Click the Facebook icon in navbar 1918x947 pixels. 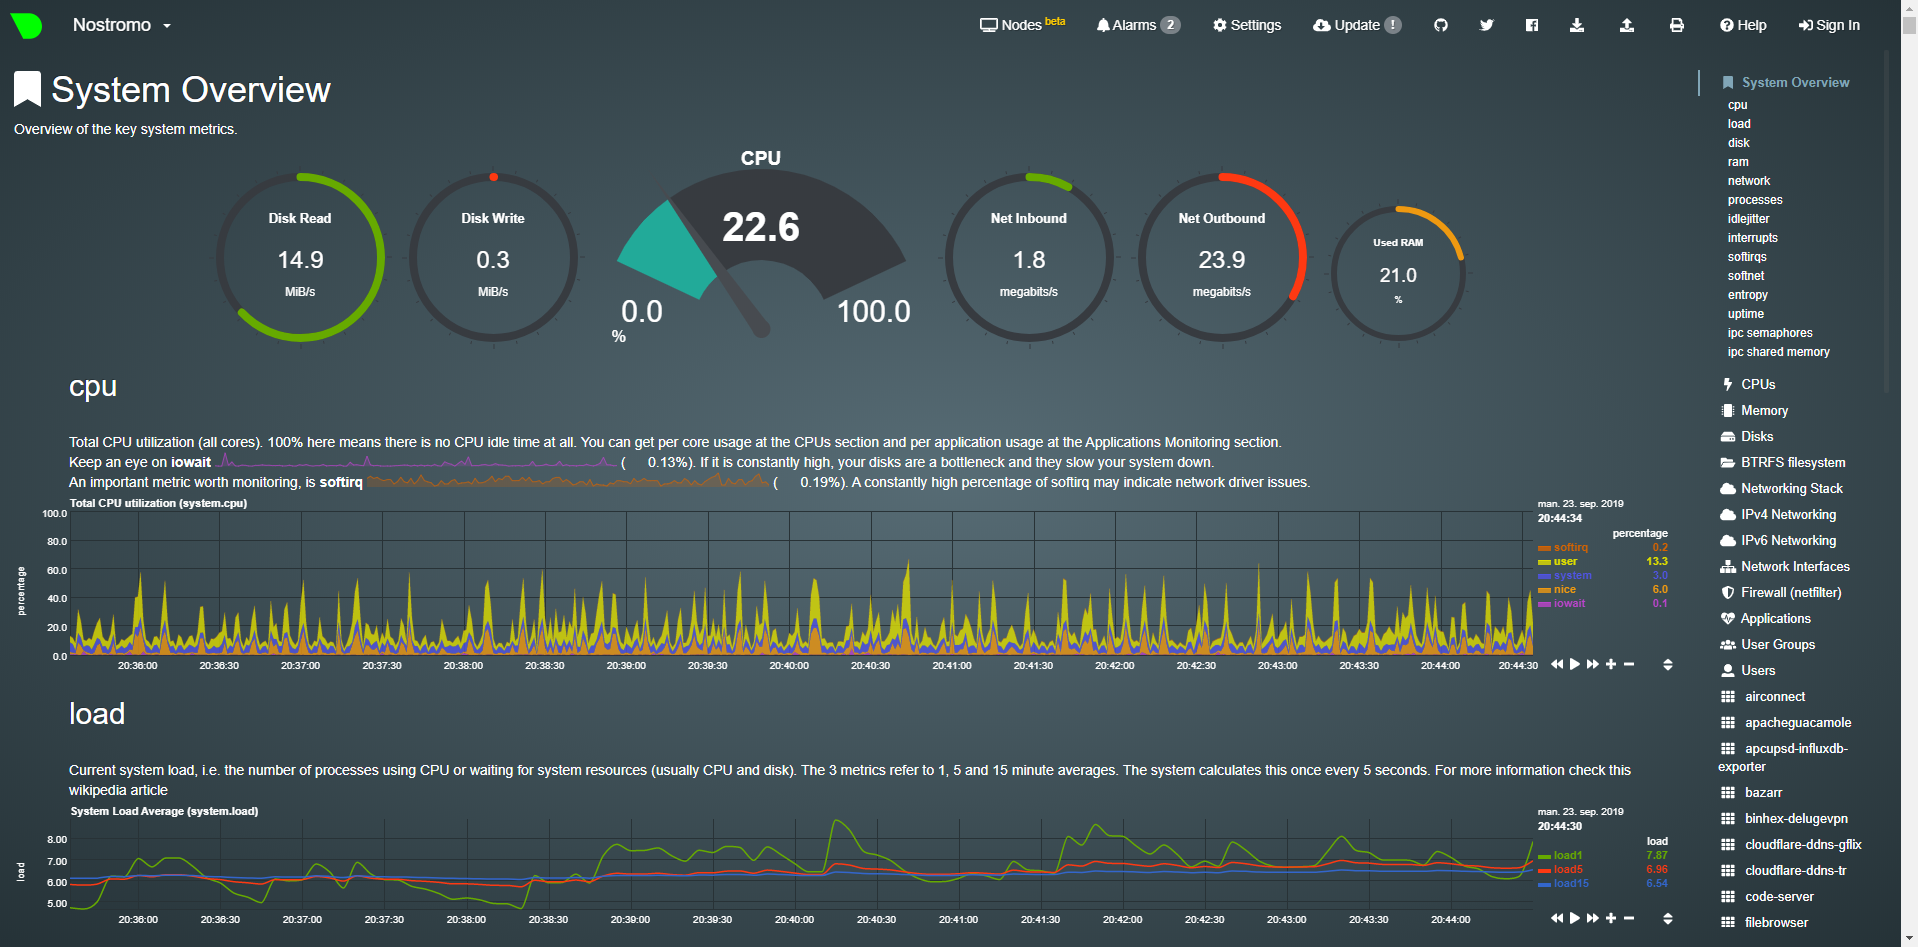[1531, 25]
